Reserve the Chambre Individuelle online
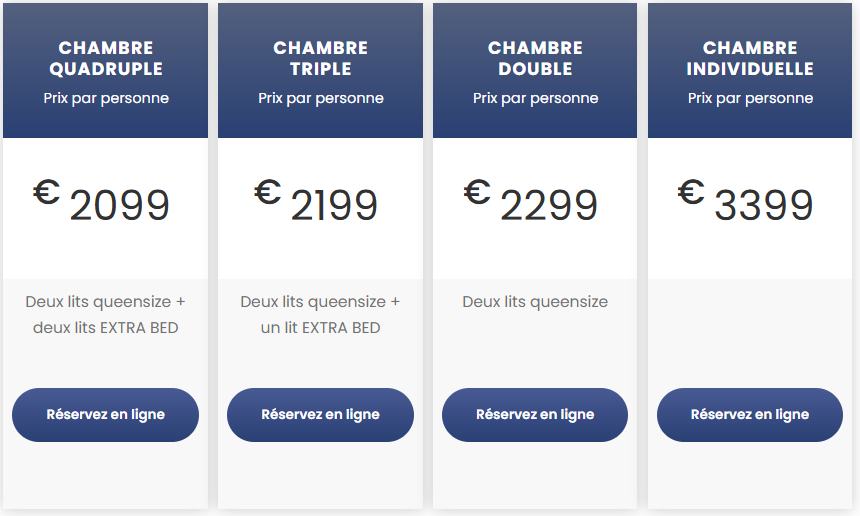The height and width of the screenshot is (516, 860). coord(750,414)
